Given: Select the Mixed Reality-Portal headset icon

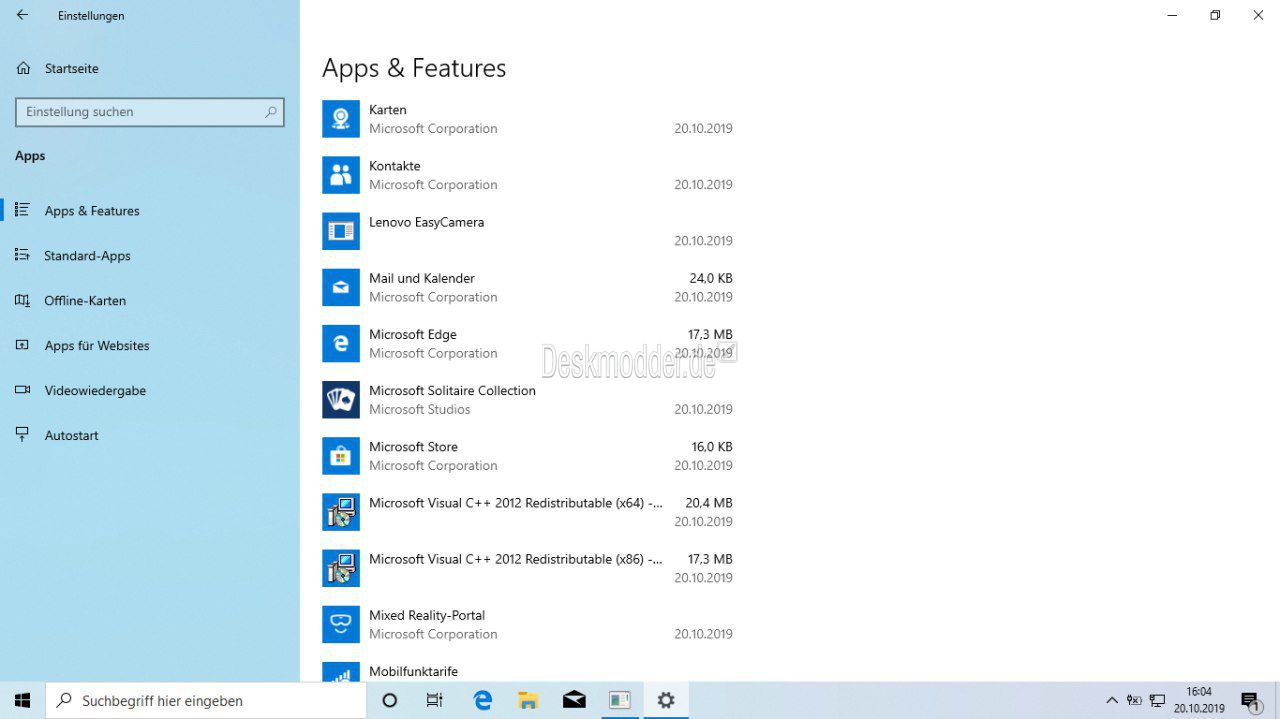Looking at the screenshot, I should click(341, 624).
